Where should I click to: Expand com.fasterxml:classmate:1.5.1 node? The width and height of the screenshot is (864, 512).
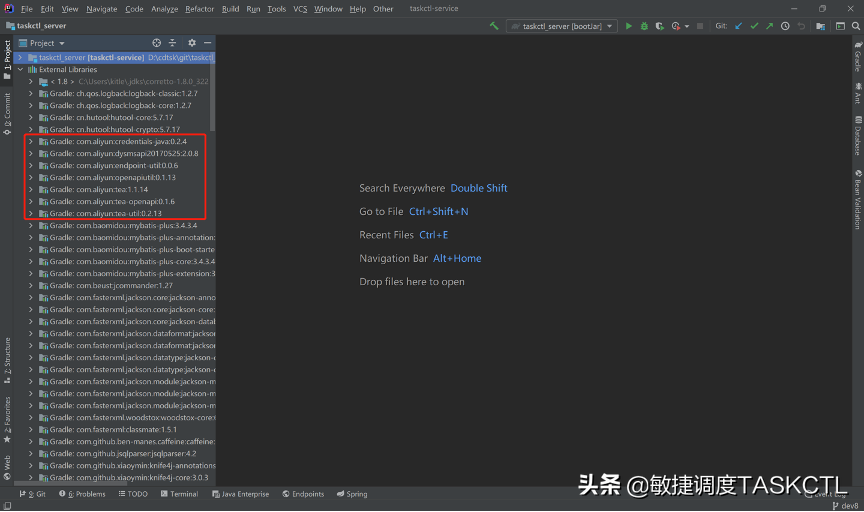[31, 429]
